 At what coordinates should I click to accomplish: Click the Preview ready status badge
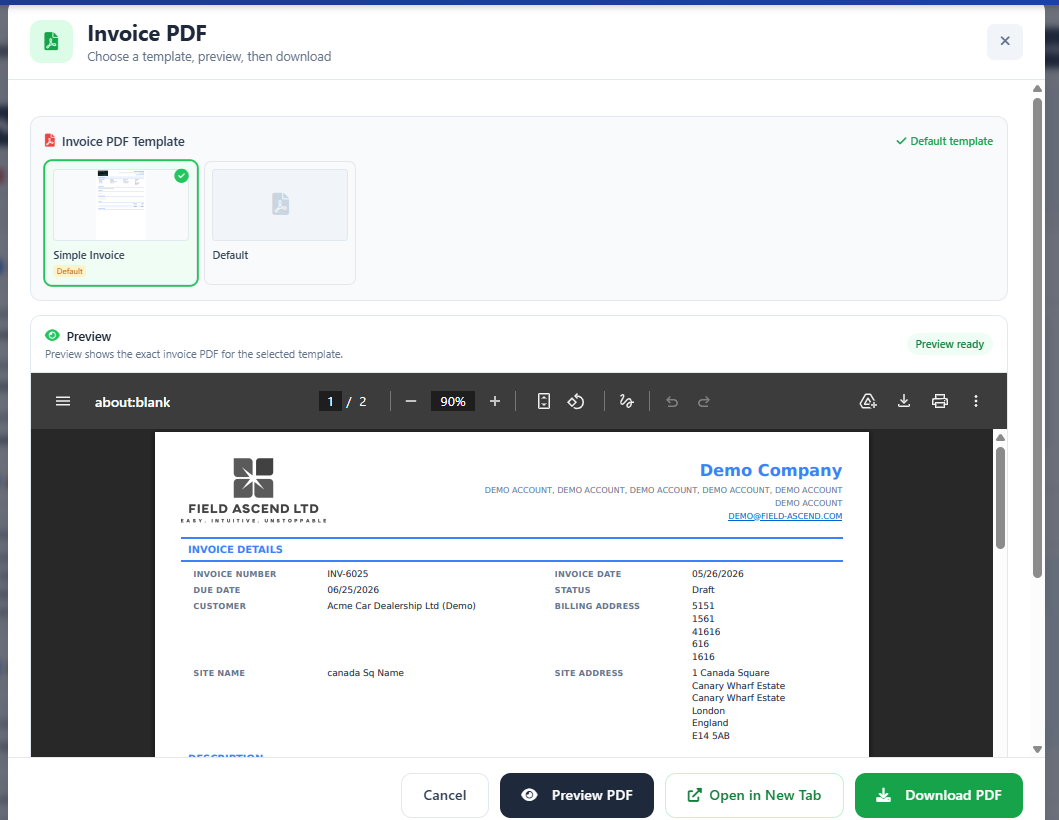(950, 344)
